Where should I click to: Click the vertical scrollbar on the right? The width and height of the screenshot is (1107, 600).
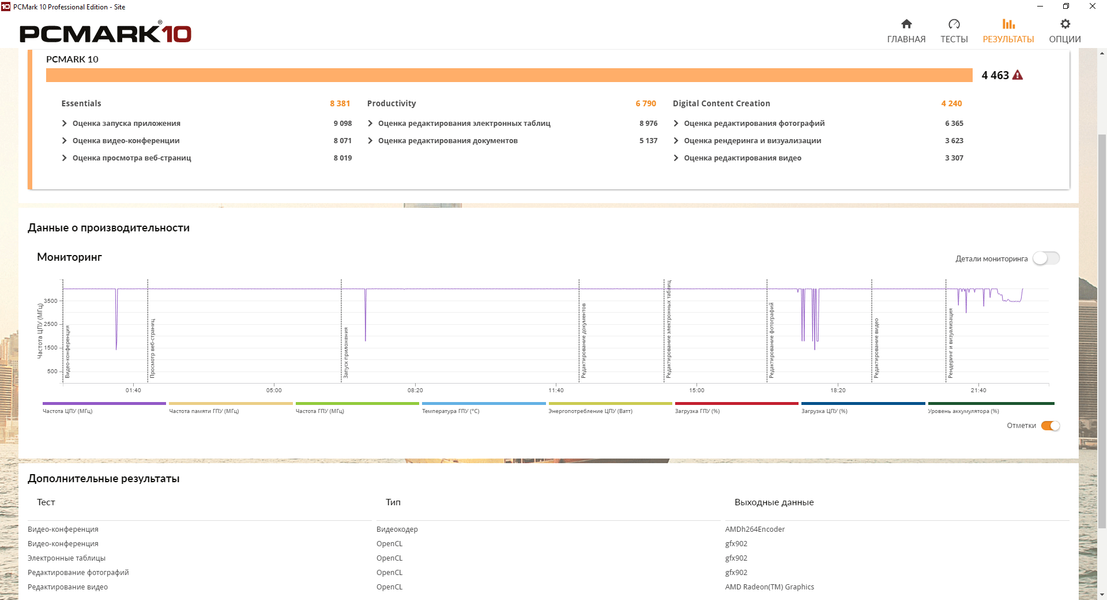(x=1102, y=330)
